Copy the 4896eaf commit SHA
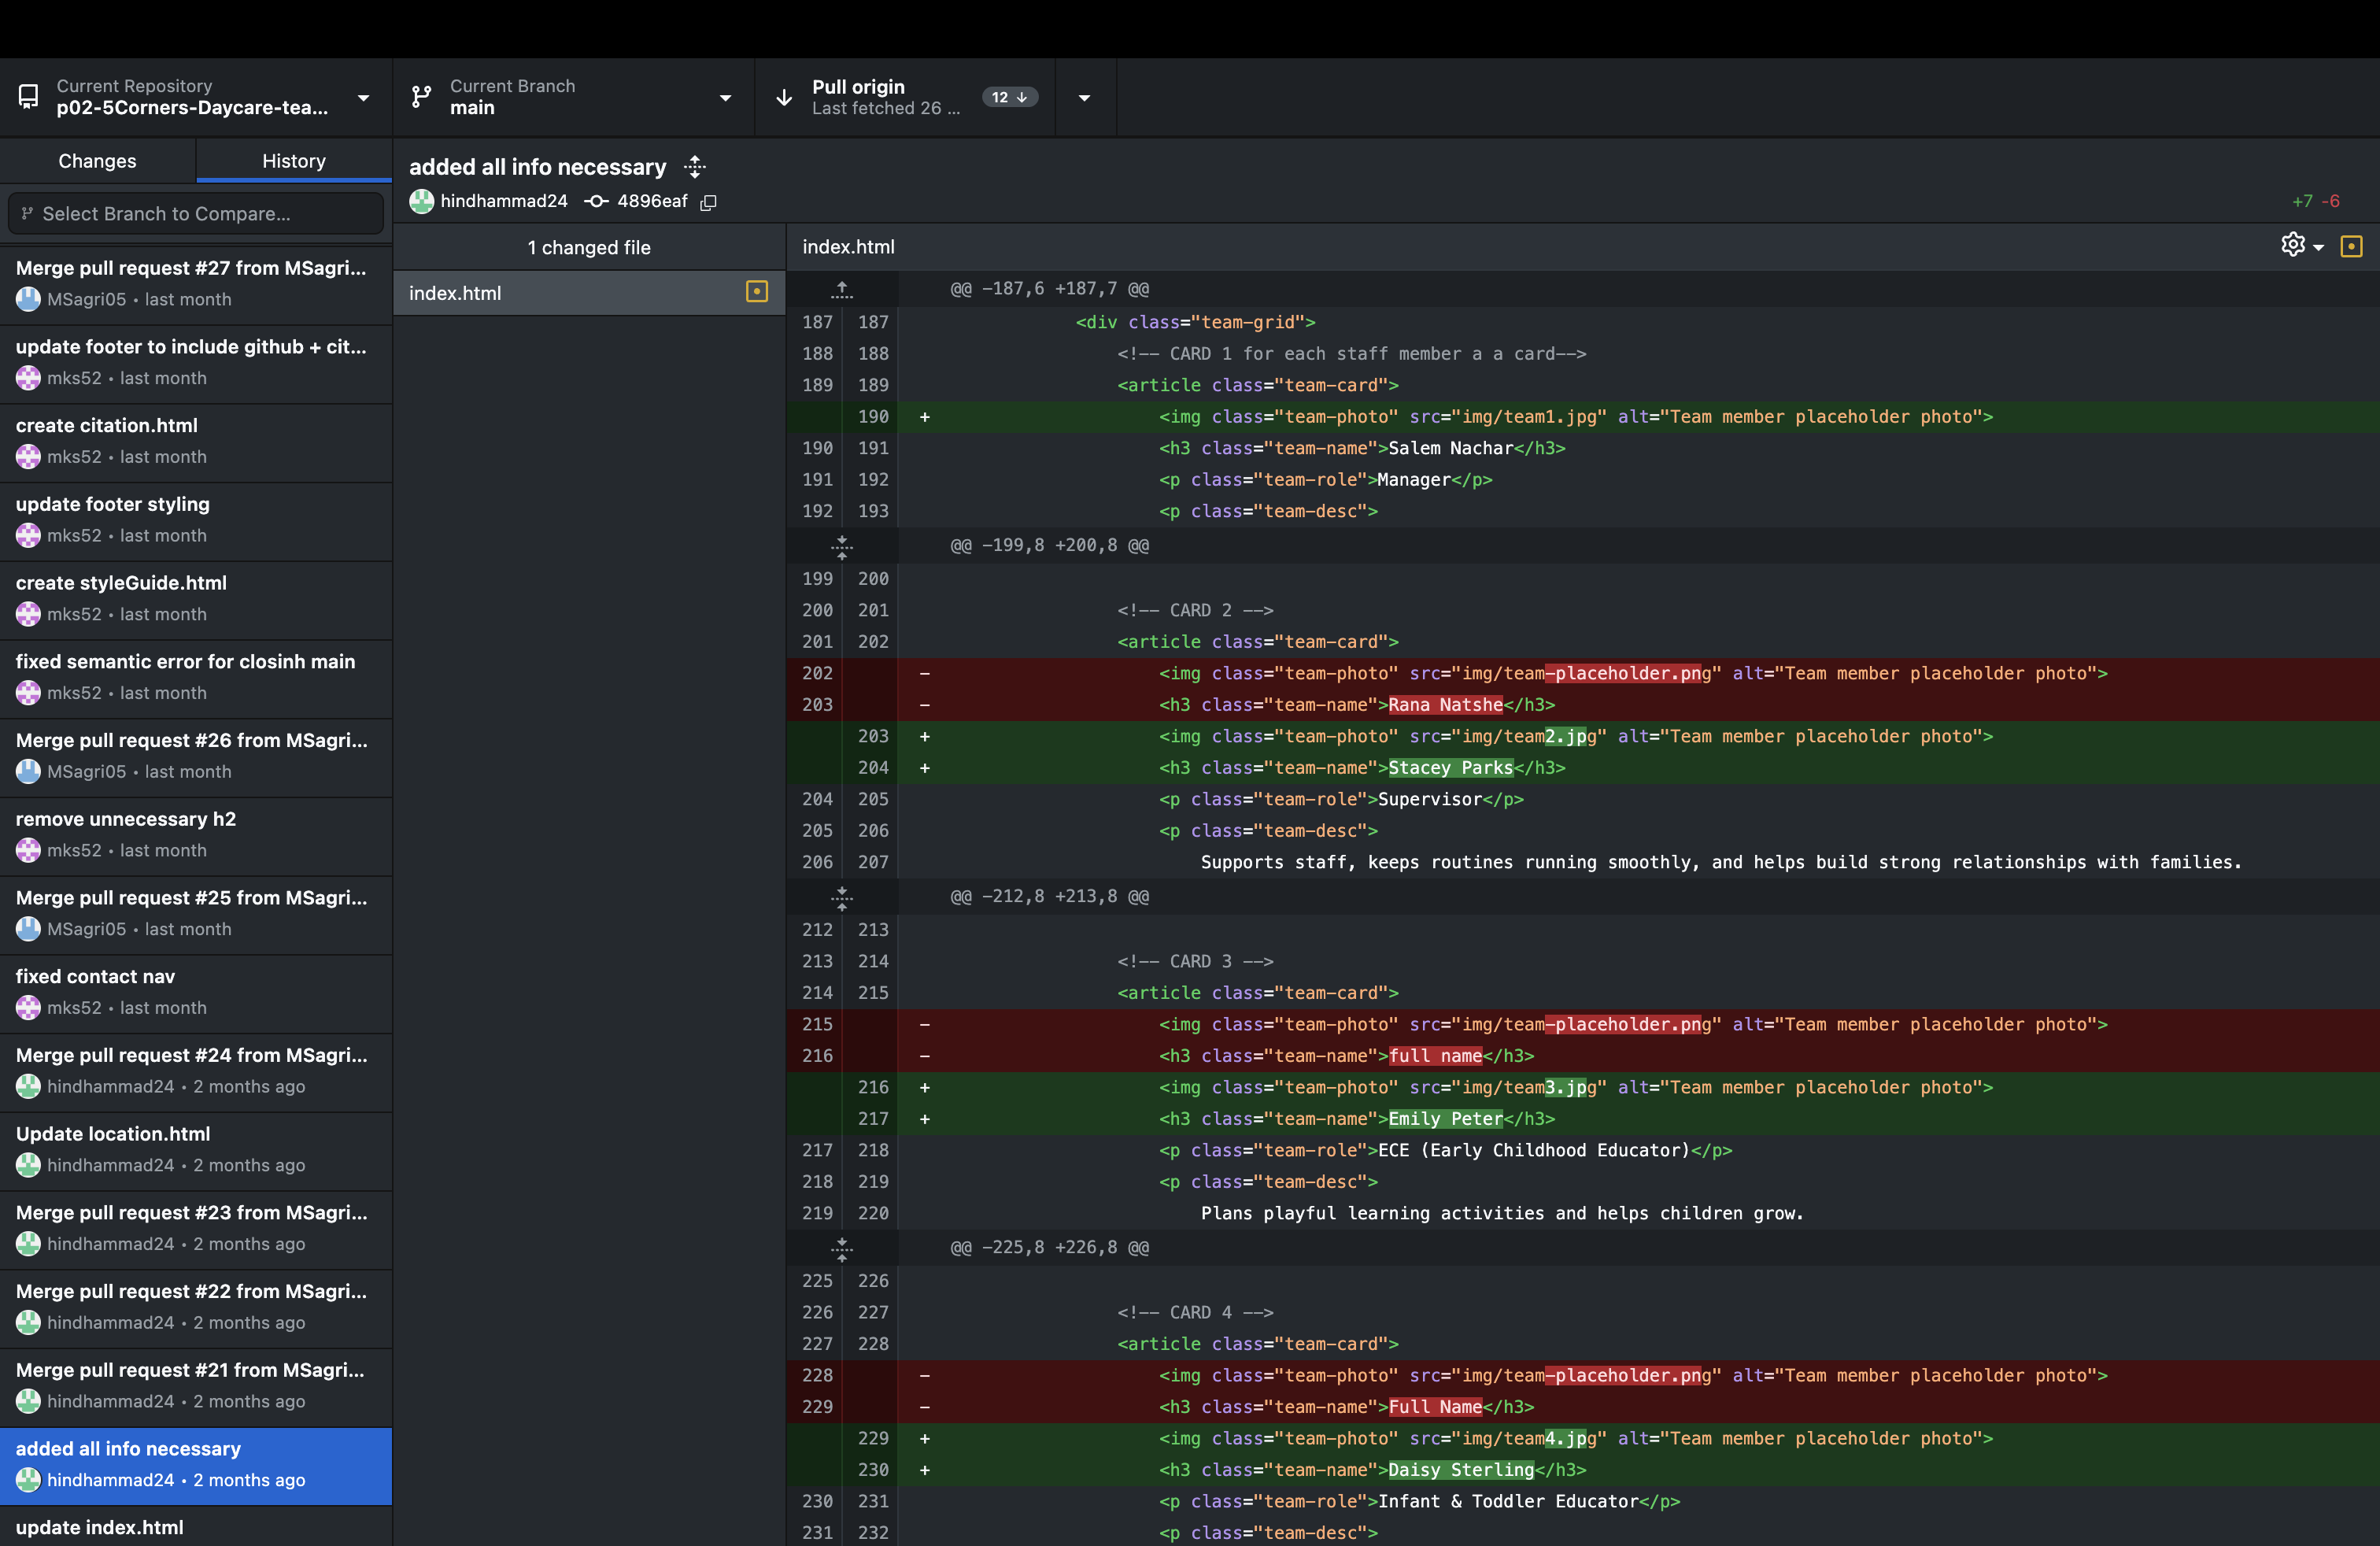The image size is (2380, 1546). (x=709, y=202)
